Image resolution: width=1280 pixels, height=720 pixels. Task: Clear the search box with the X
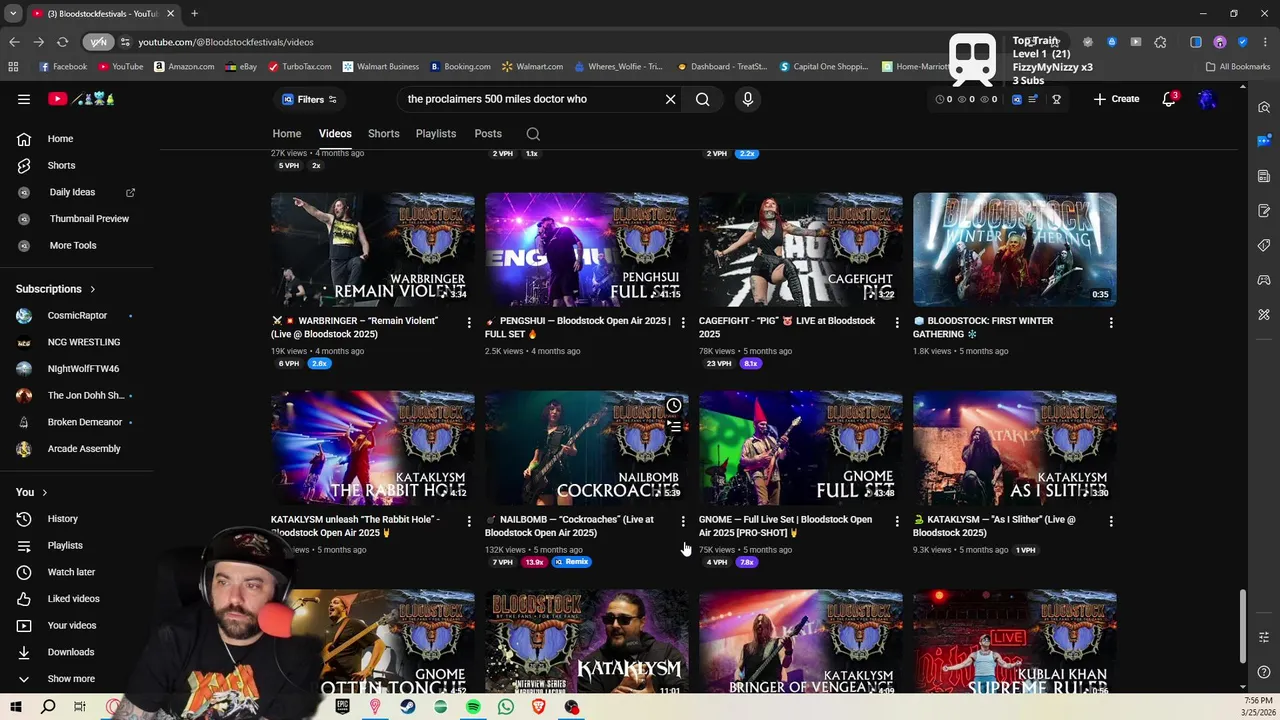[x=670, y=99]
